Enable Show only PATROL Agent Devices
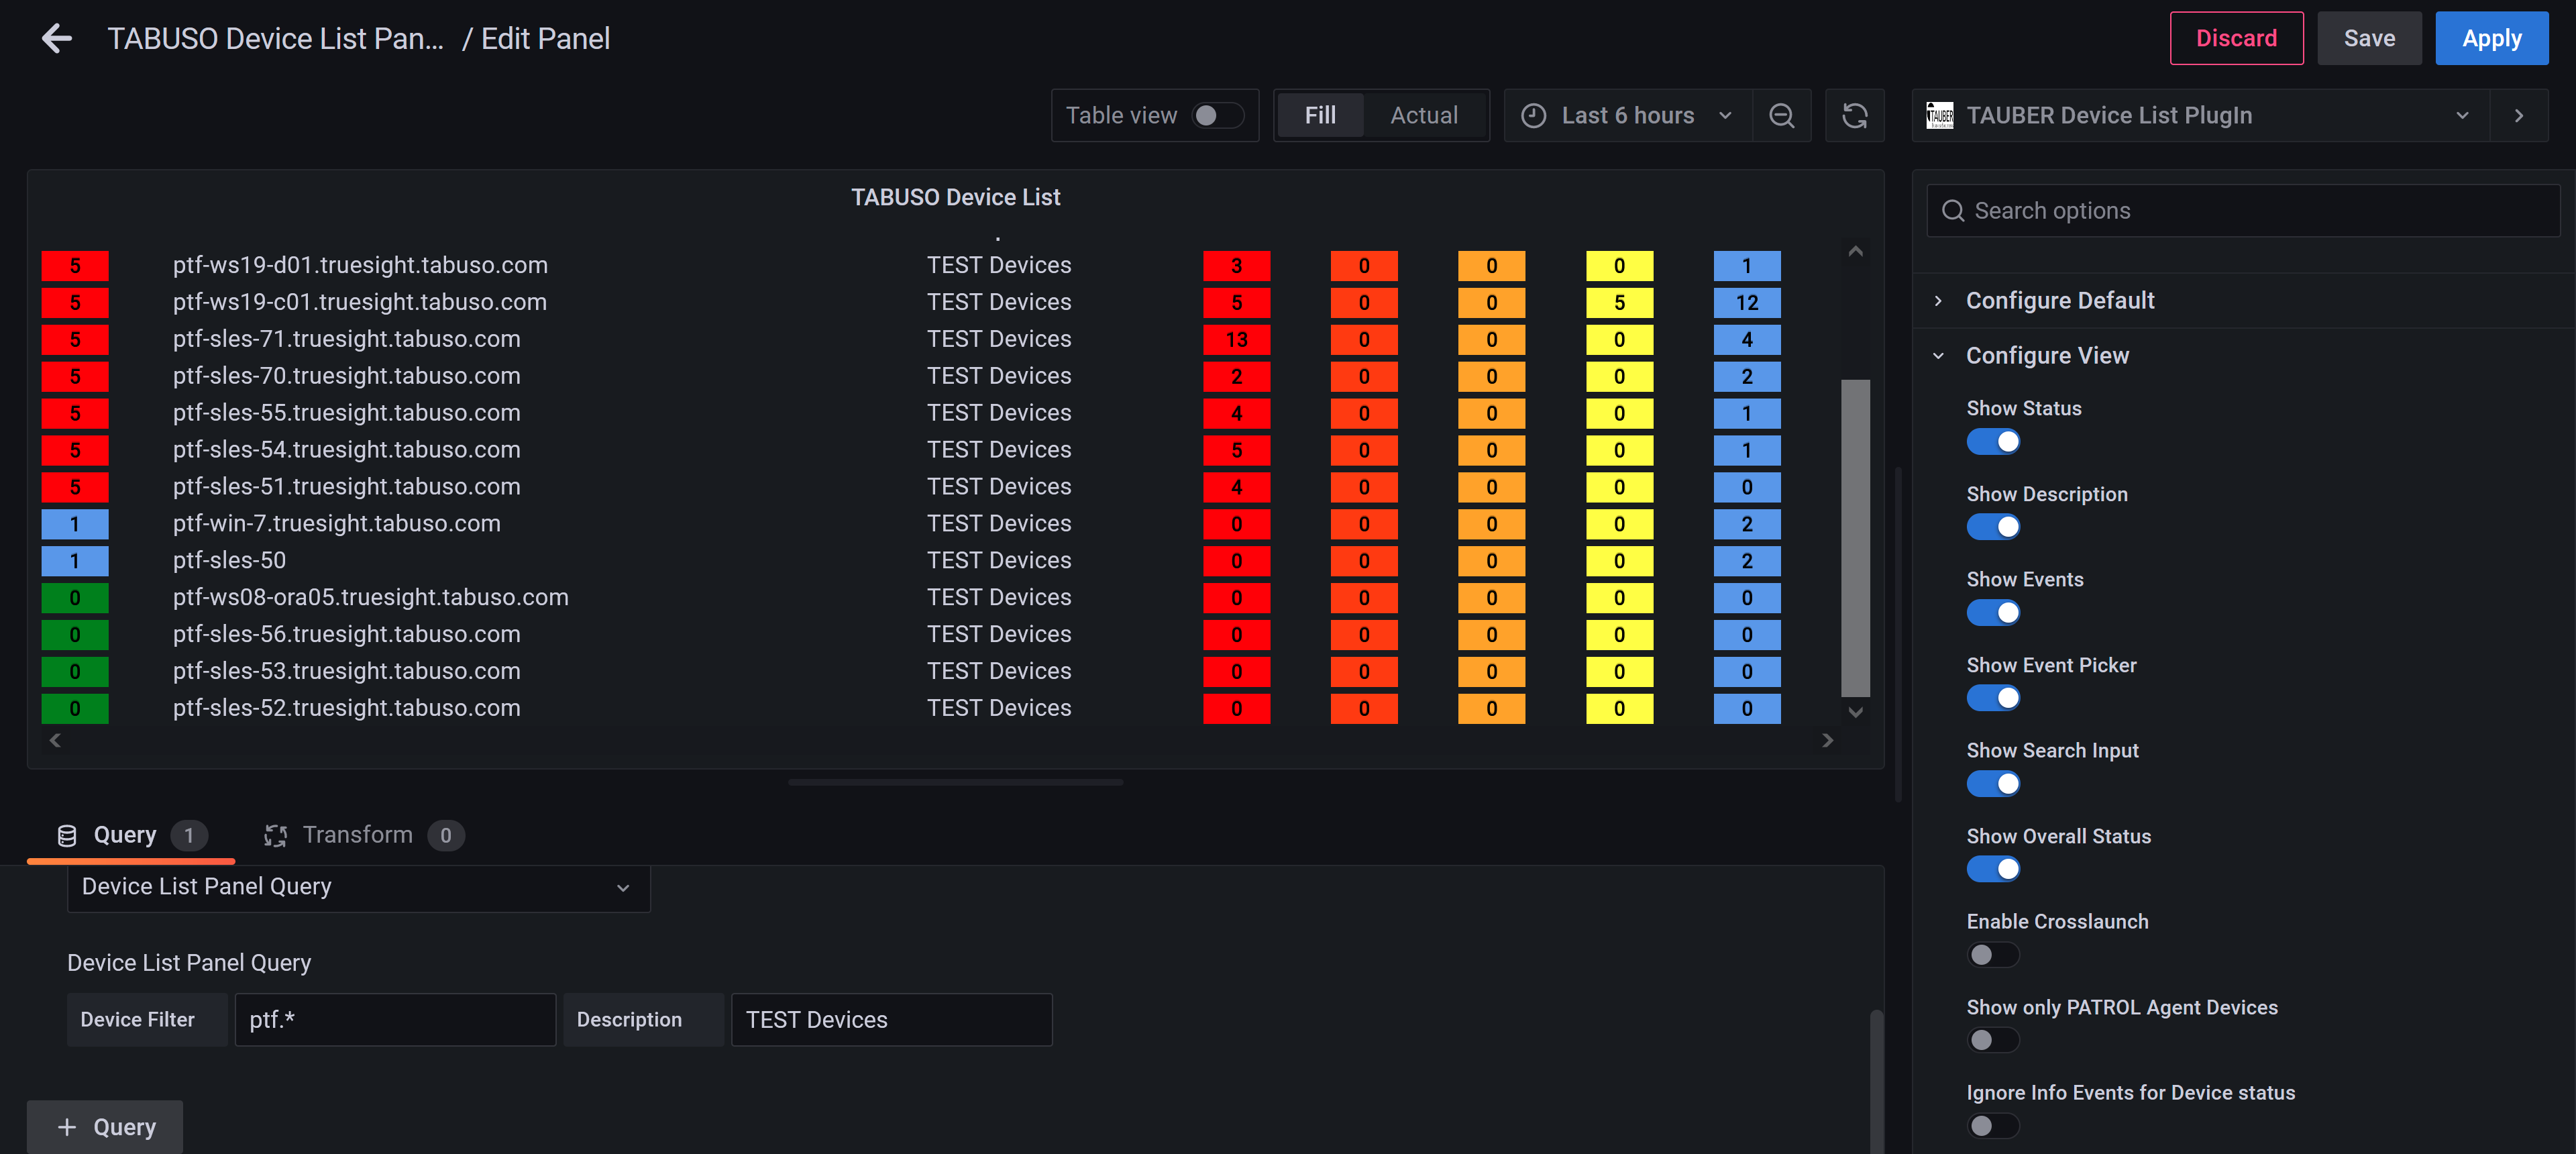Viewport: 2576px width, 1154px height. 1993,1041
